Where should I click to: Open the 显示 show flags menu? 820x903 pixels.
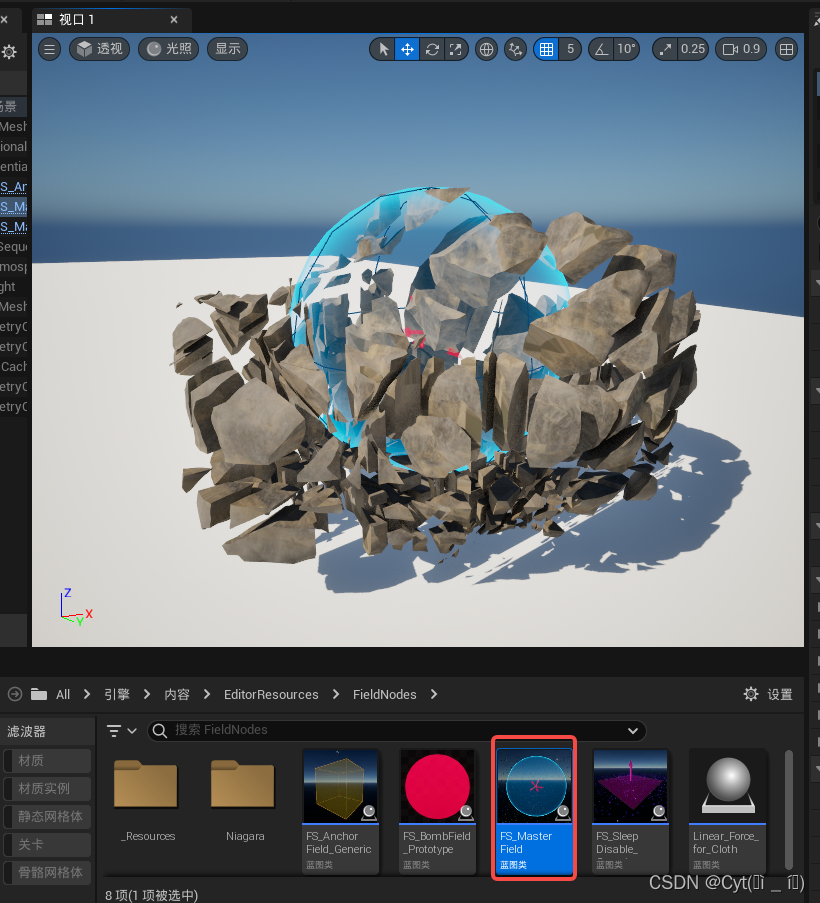pyautogui.click(x=227, y=49)
